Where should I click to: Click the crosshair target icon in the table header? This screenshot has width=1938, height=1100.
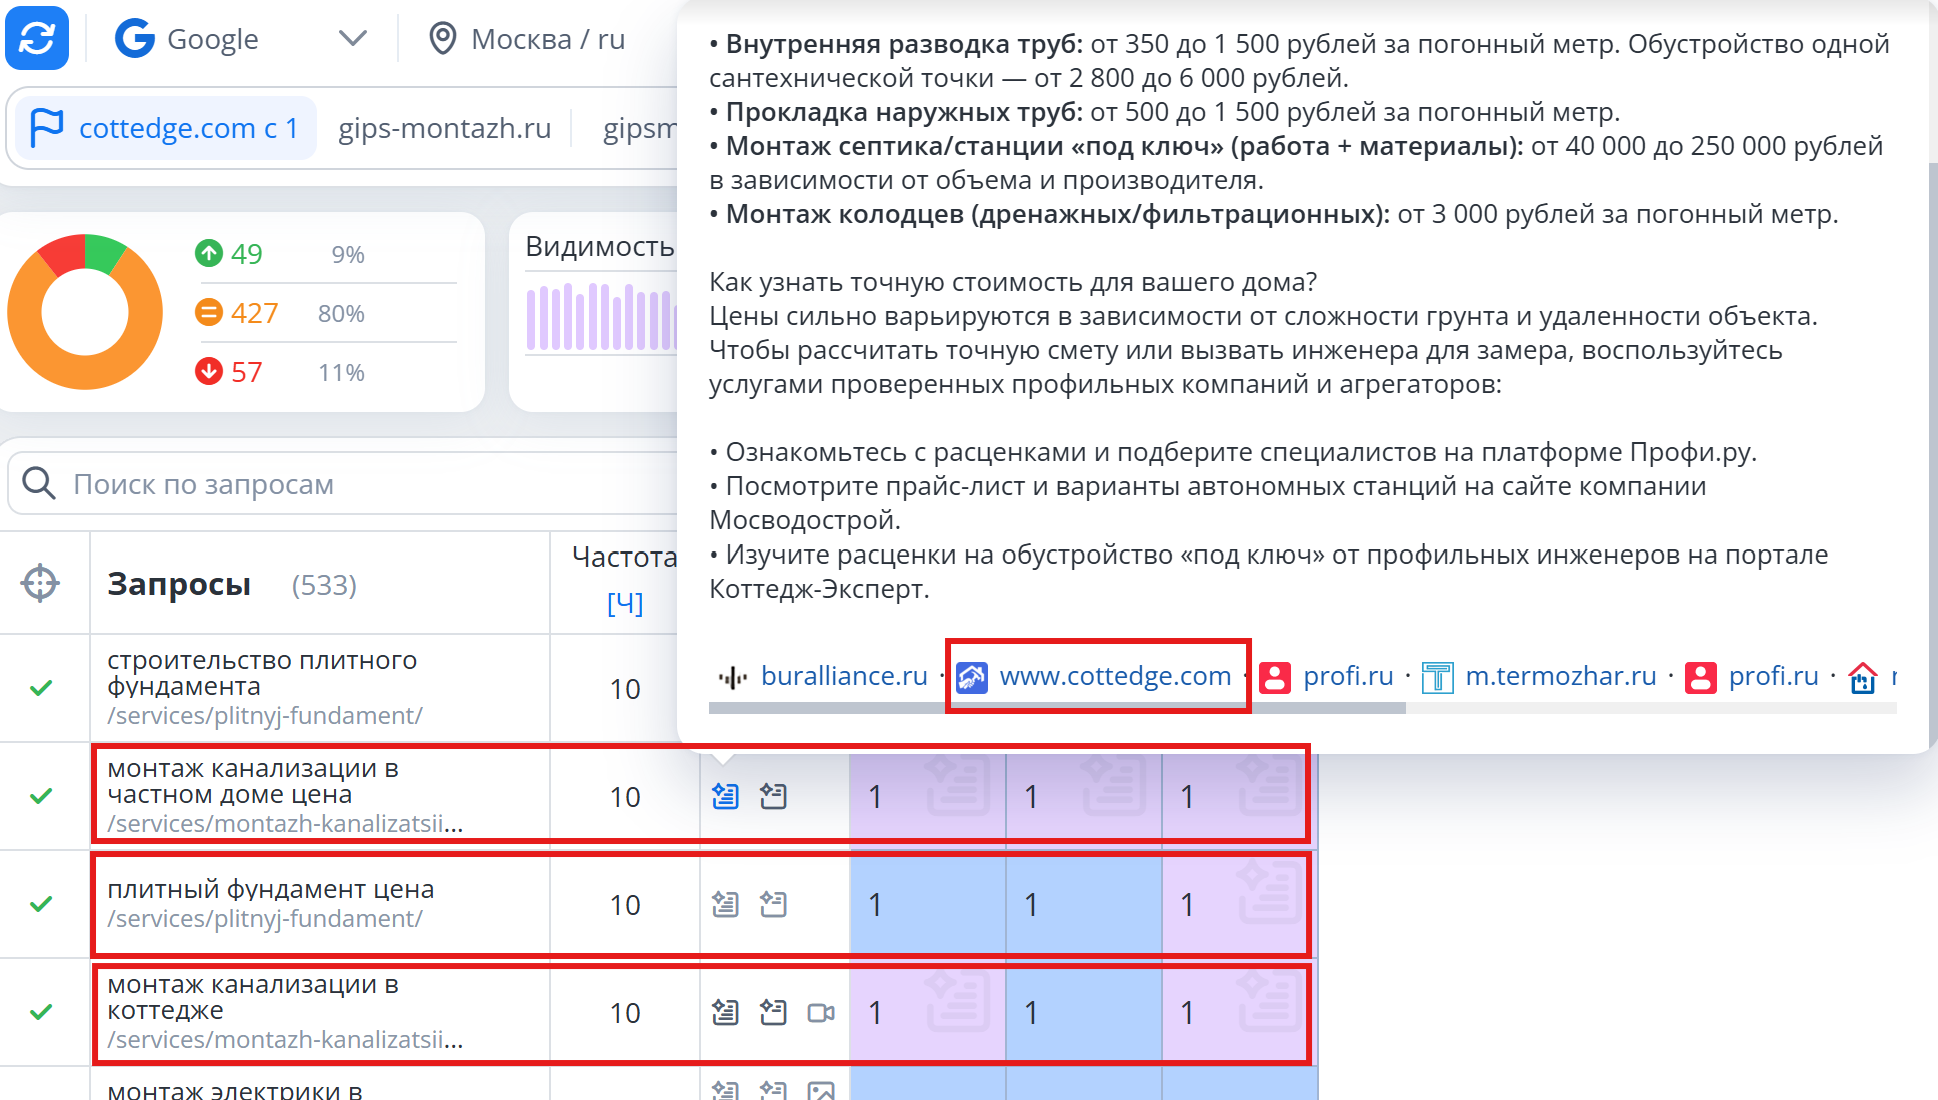[40, 583]
